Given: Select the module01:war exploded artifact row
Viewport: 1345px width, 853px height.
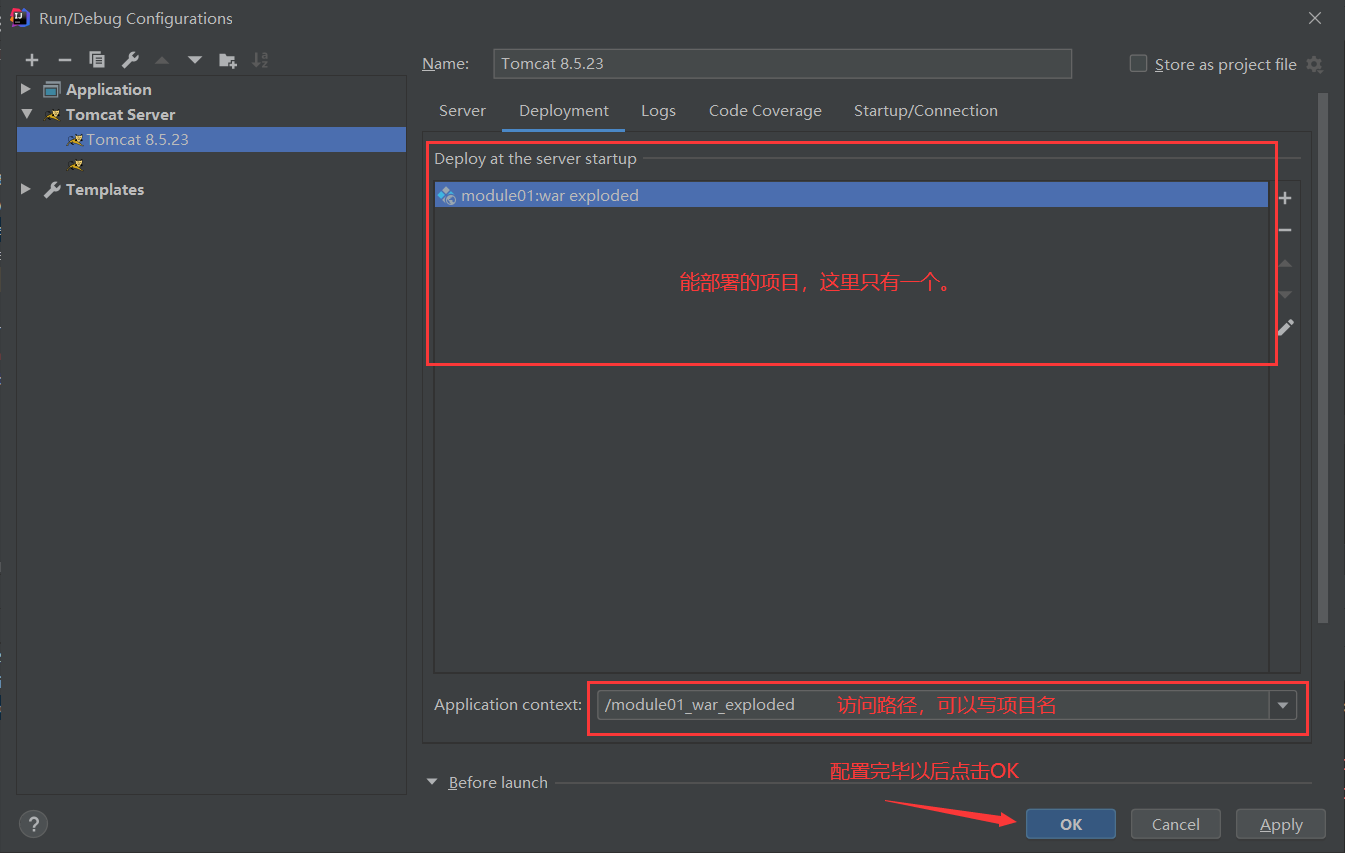Looking at the screenshot, I should [x=851, y=195].
